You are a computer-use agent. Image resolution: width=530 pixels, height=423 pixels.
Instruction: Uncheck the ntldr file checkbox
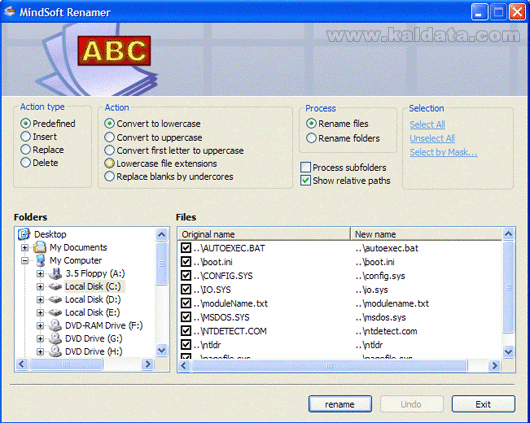coord(186,345)
